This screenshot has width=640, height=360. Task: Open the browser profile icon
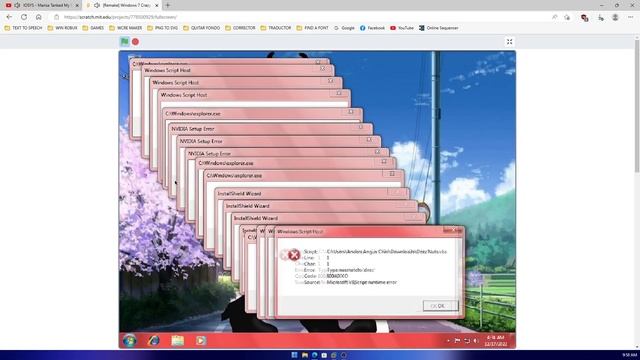pos(615,17)
